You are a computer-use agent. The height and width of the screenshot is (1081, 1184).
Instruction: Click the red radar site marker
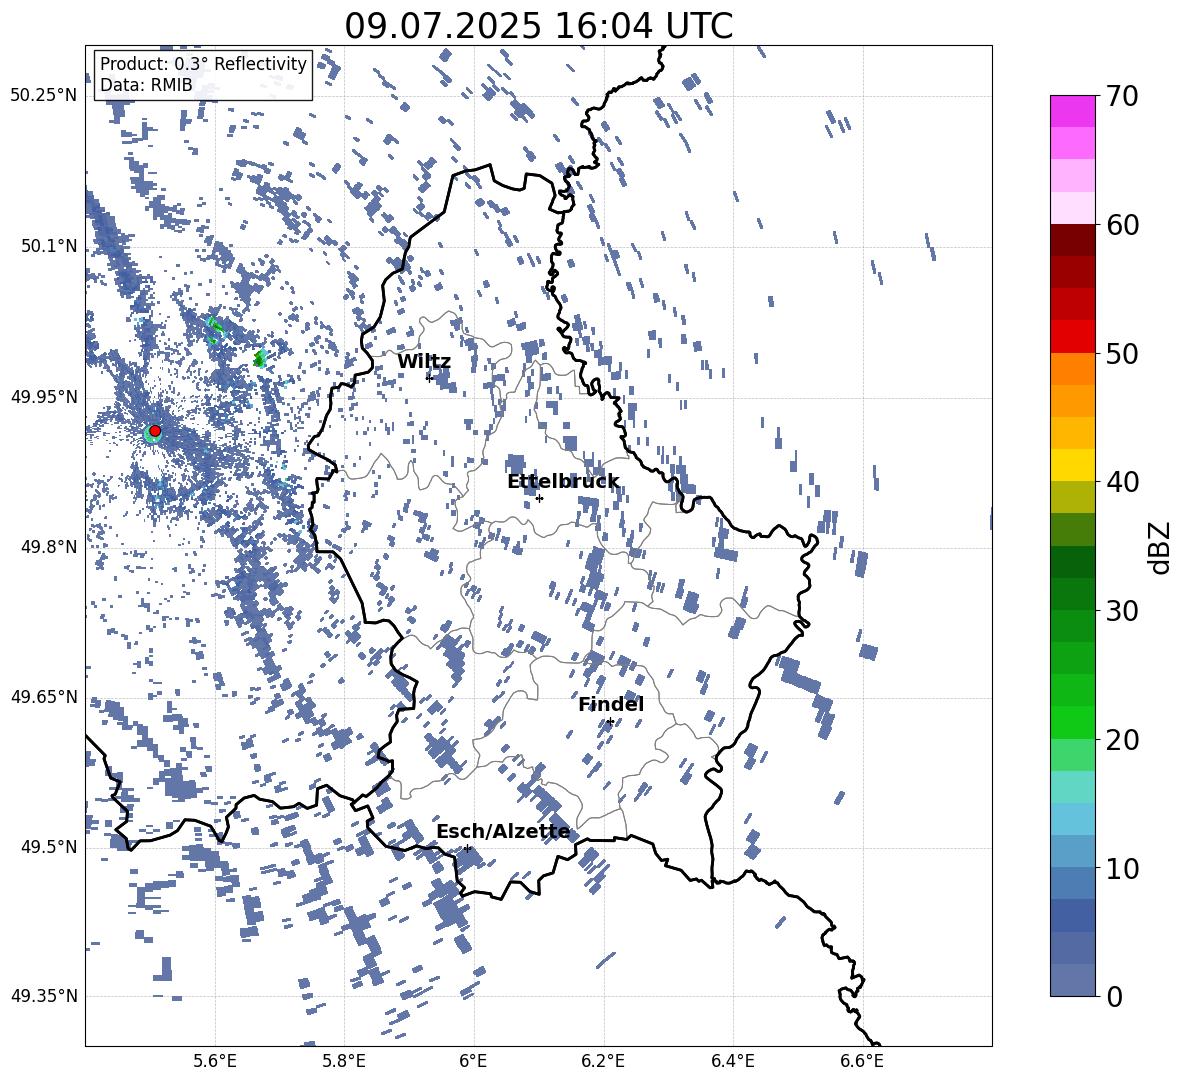(x=155, y=431)
